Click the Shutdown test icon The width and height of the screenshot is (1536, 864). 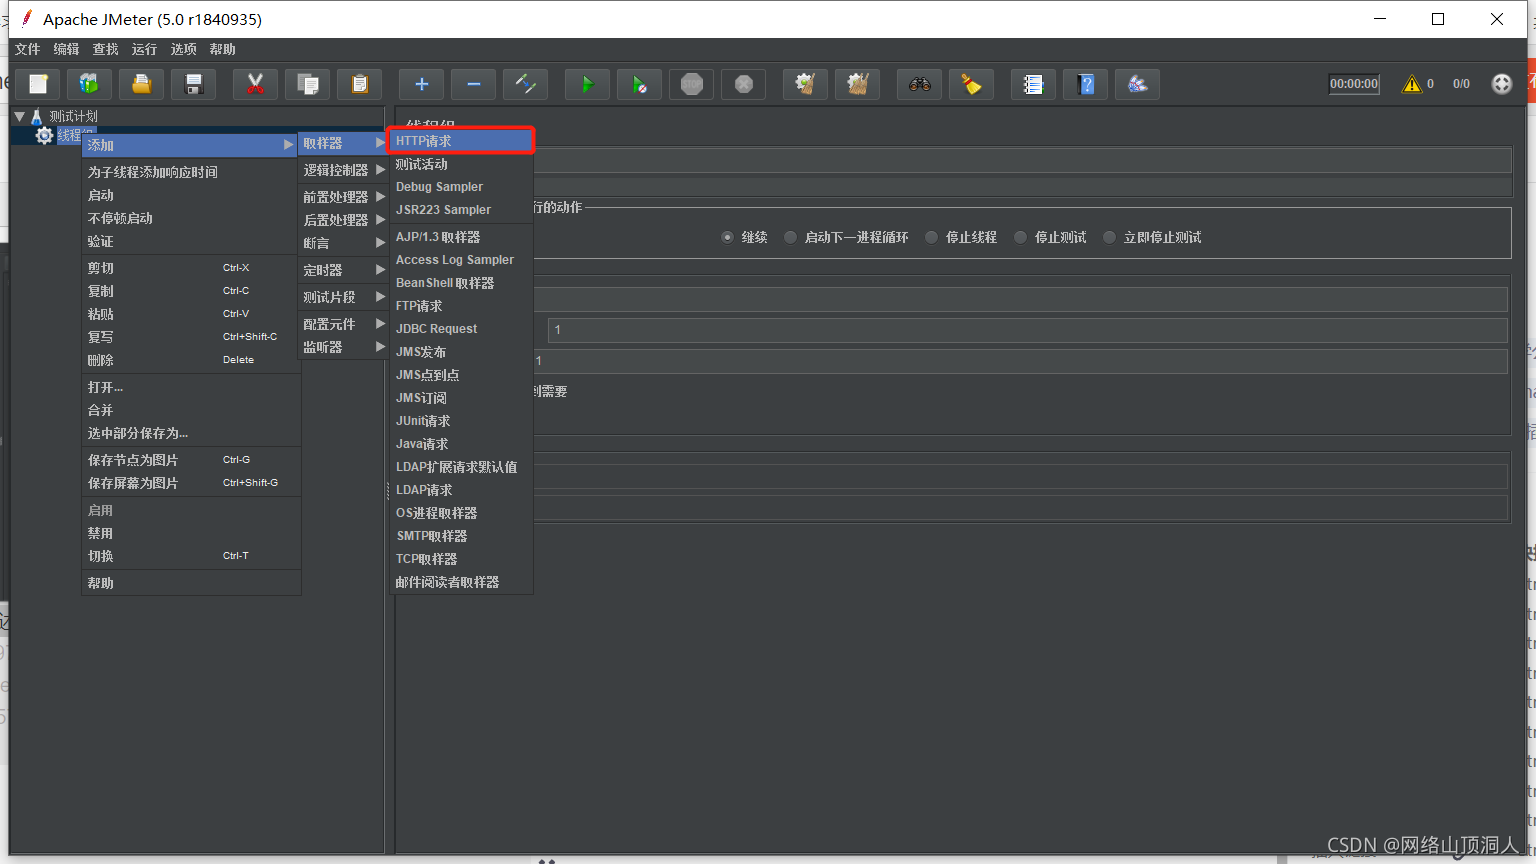tap(744, 85)
